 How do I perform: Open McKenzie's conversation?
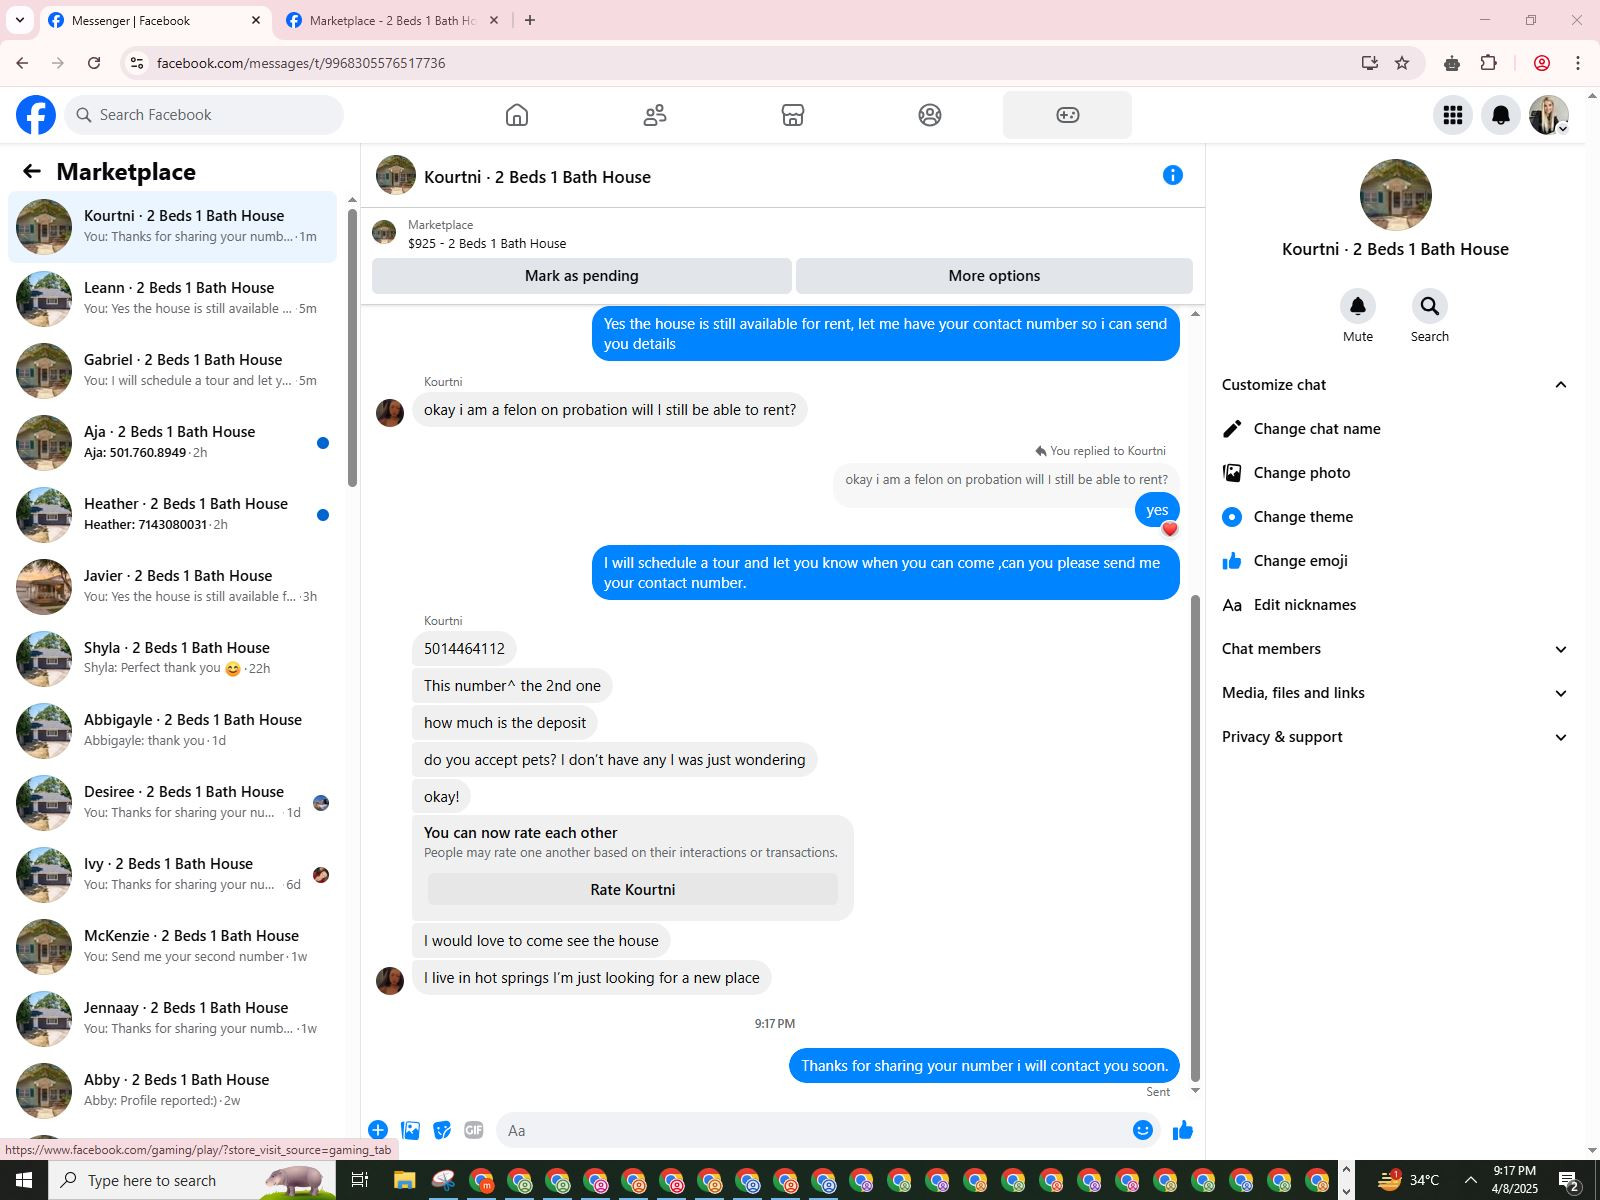[x=172, y=946]
